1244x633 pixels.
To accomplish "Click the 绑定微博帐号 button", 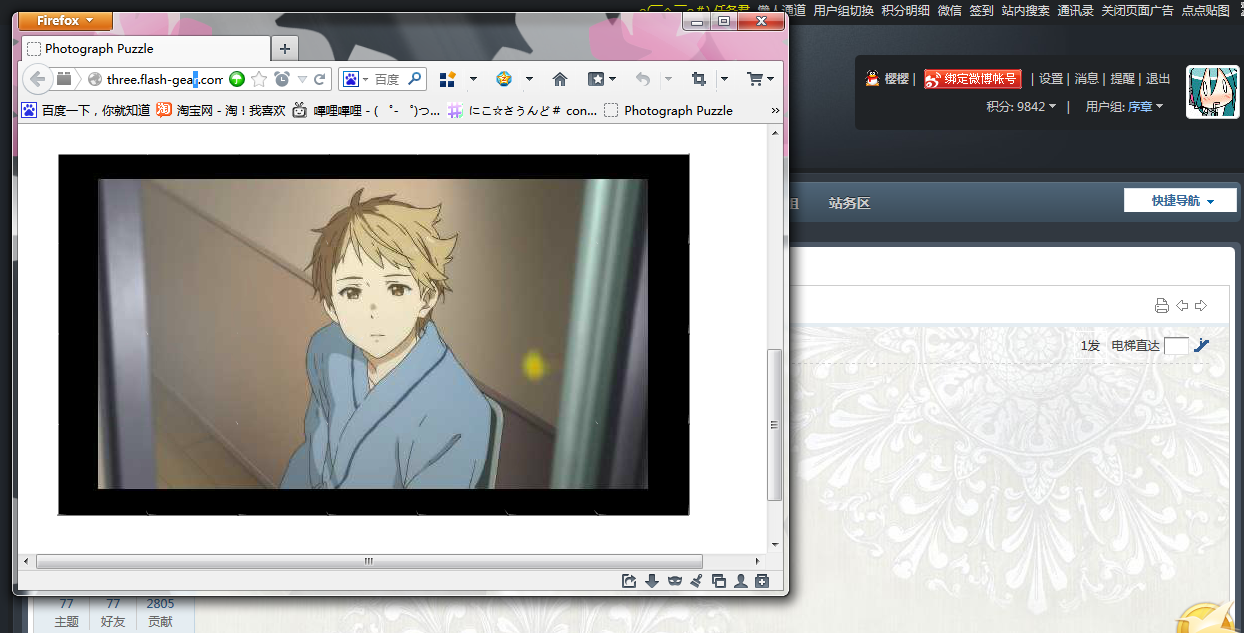I will pyautogui.click(x=972, y=79).
